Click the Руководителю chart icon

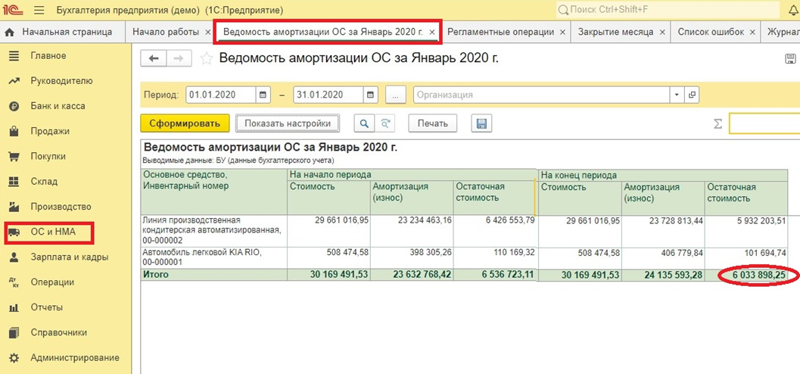click(x=14, y=81)
